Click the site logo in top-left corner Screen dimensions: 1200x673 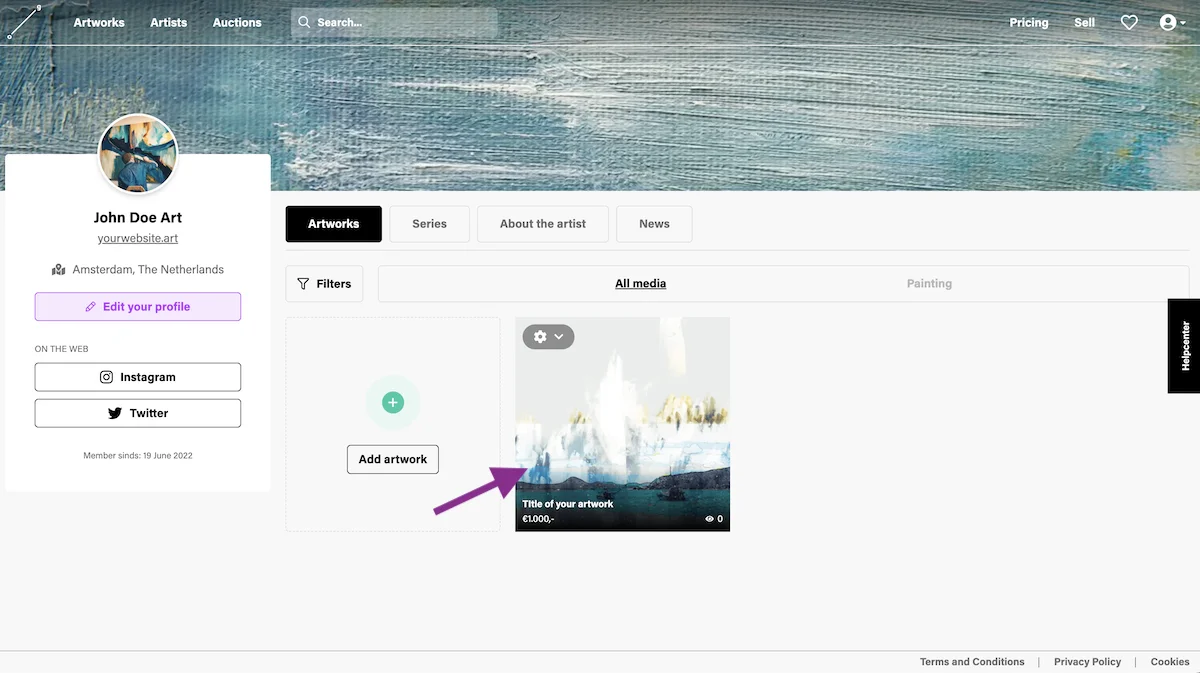(24, 22)
